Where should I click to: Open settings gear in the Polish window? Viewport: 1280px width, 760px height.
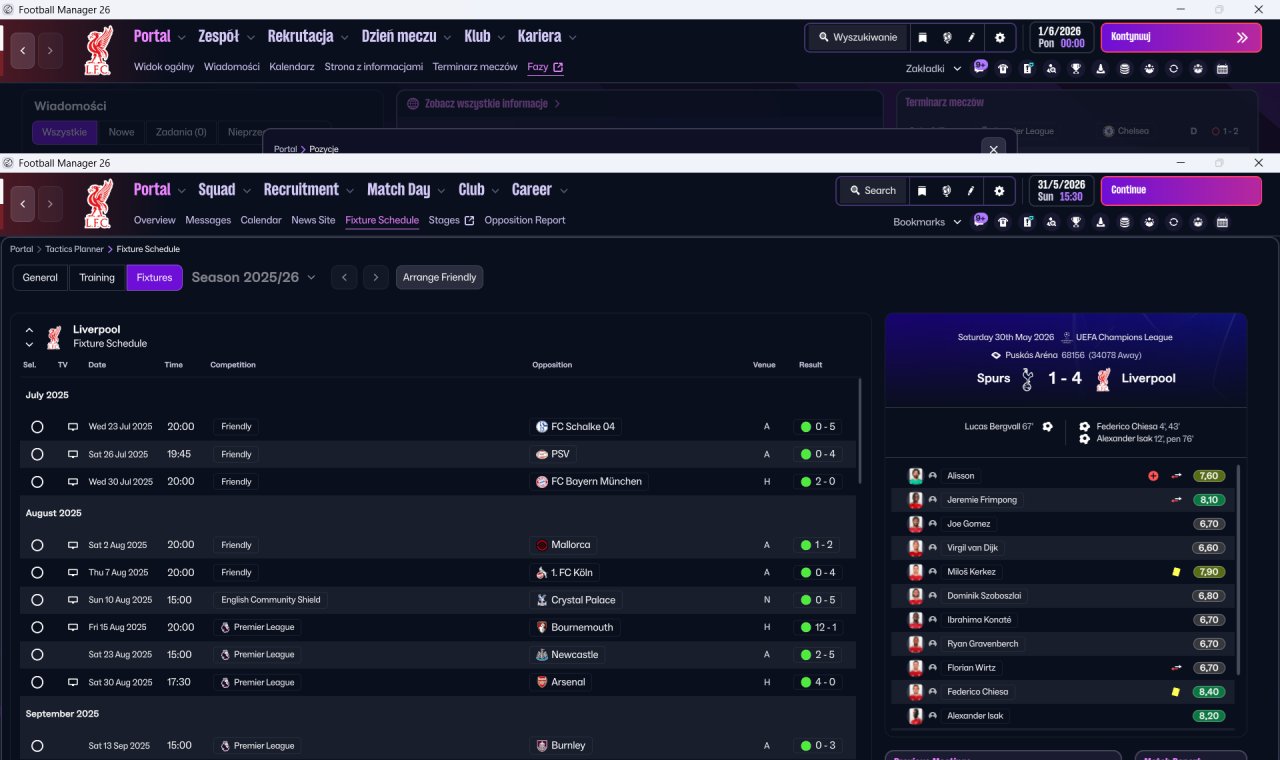click(x=999, y=38)
